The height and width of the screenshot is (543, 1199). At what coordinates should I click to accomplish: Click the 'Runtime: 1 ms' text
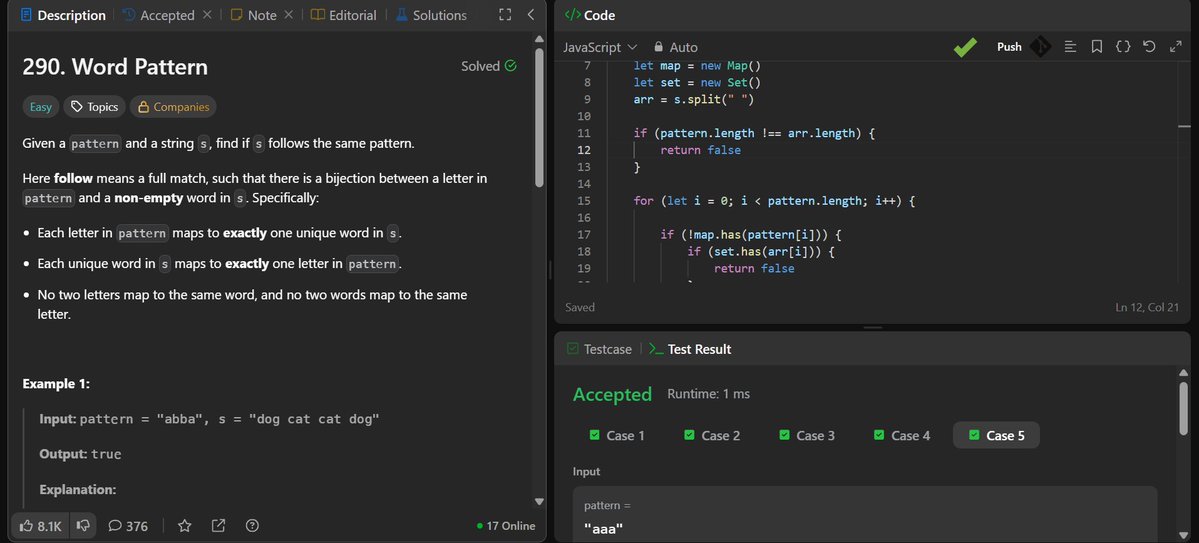tap(708, 395)
